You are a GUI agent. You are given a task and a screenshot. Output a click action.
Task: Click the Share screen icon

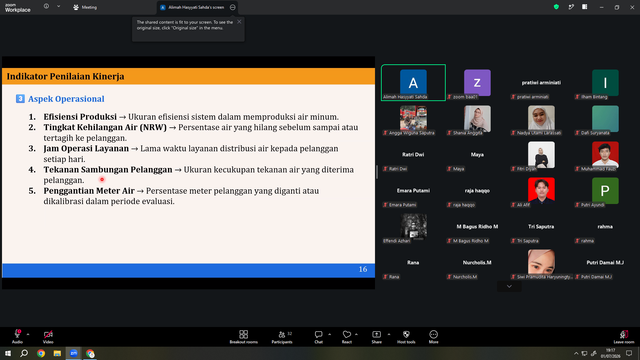376,334
